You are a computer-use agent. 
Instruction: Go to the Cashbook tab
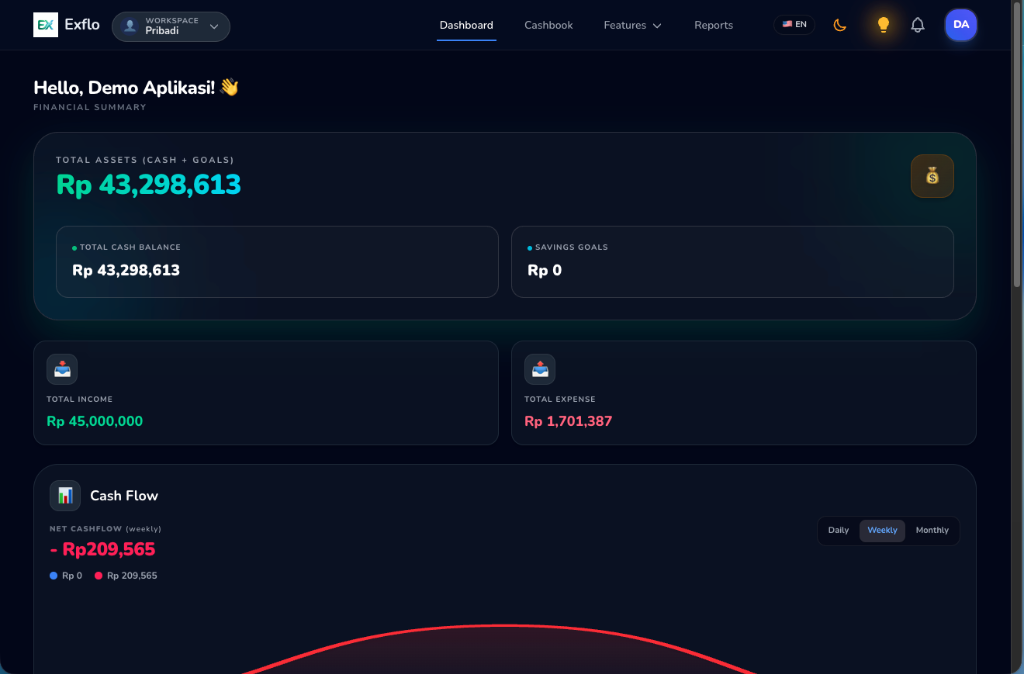(549, 25)
